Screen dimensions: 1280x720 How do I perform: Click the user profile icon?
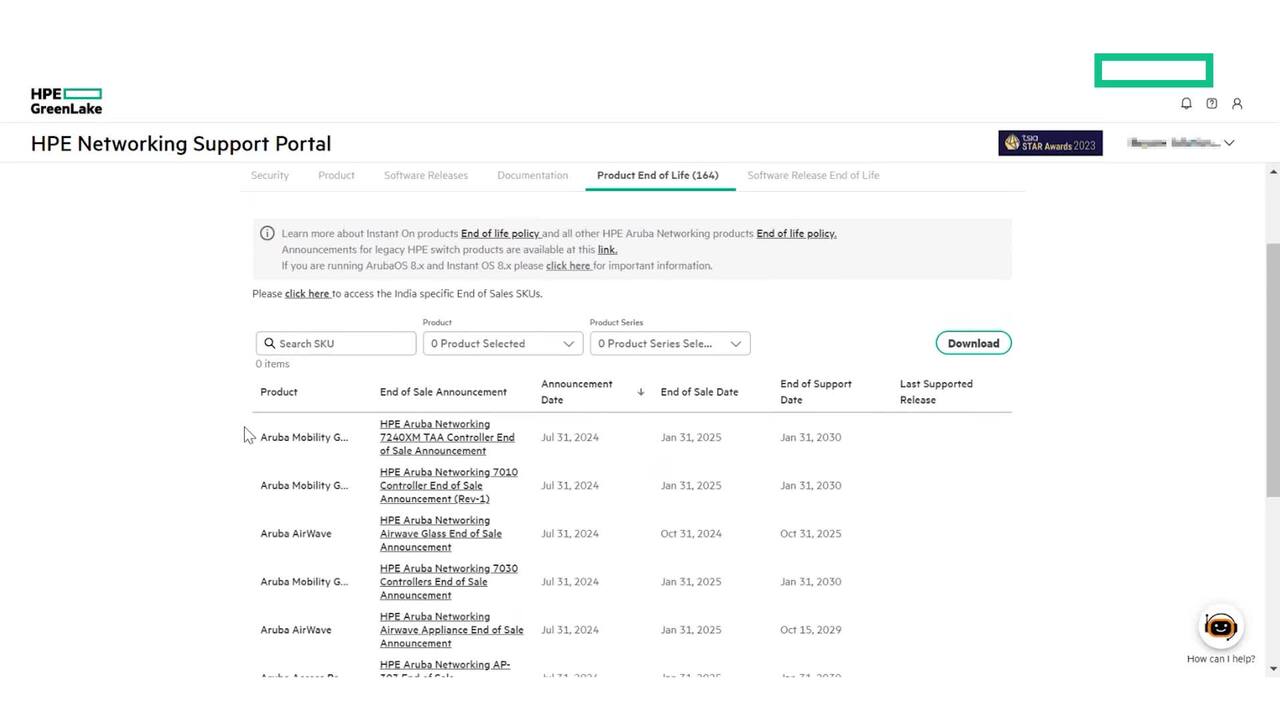[x=1237, y=103]
